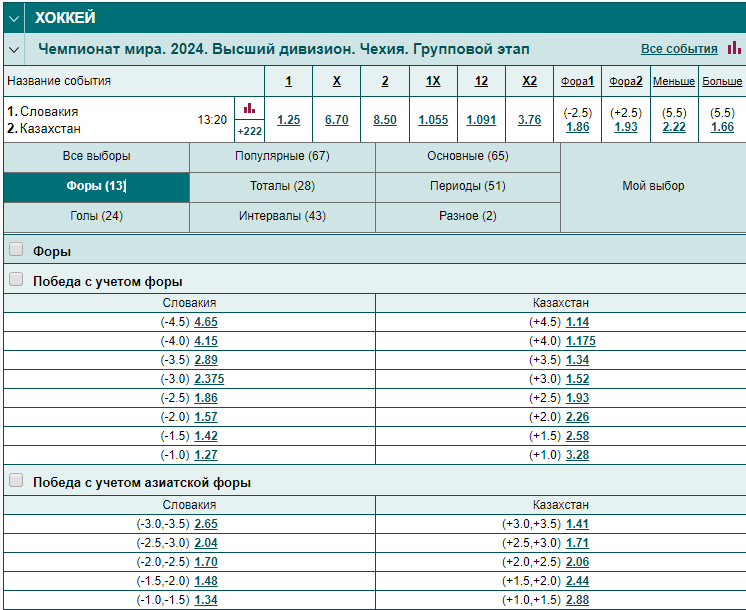The image size is (746, 610).
Task: Pick under 5.5 total odds 2.22
Action: [674, 128]
